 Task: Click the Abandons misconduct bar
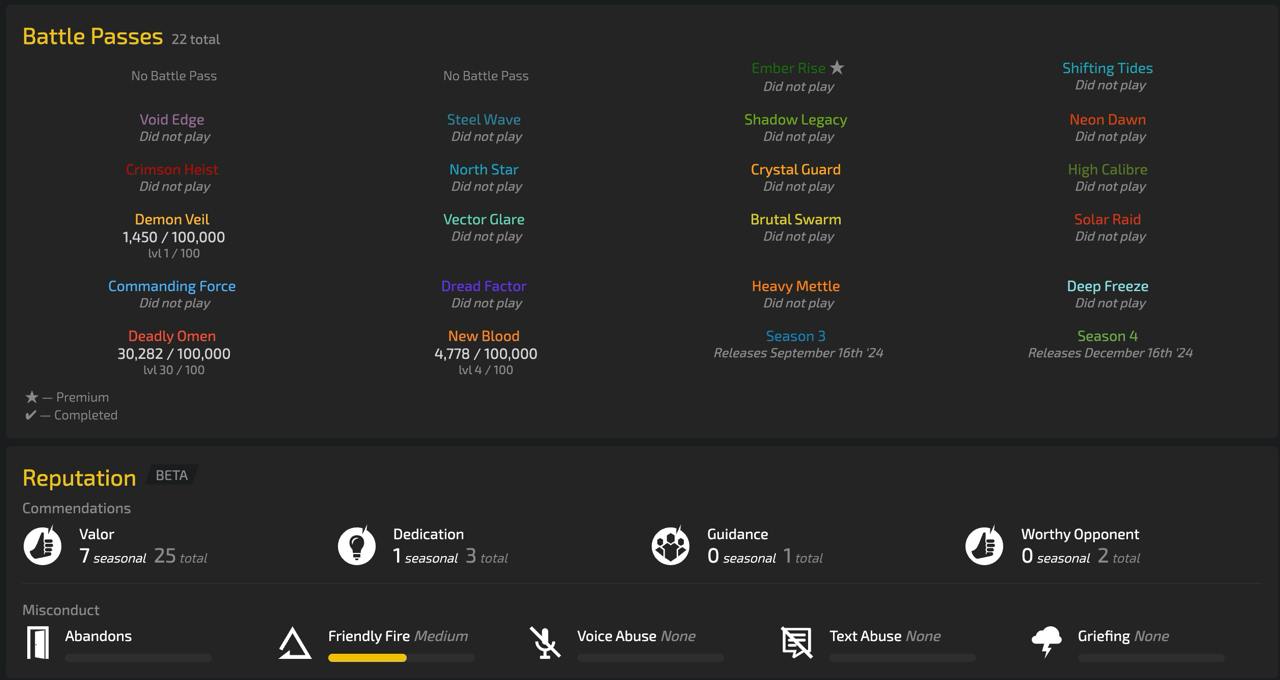click(x=138, y=658)
